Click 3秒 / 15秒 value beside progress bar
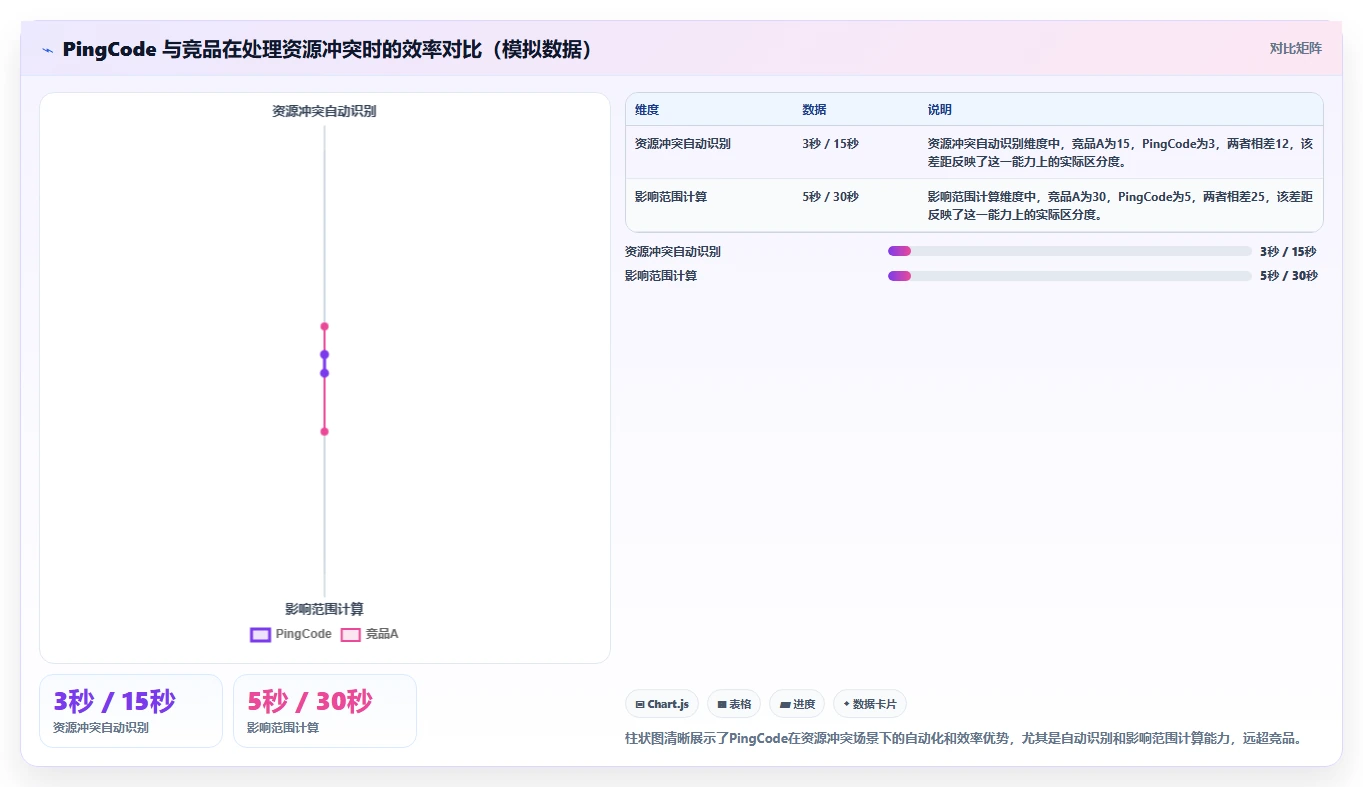Image resolution: width=1363 pixels, height=787 pixels. [1288, 252]
